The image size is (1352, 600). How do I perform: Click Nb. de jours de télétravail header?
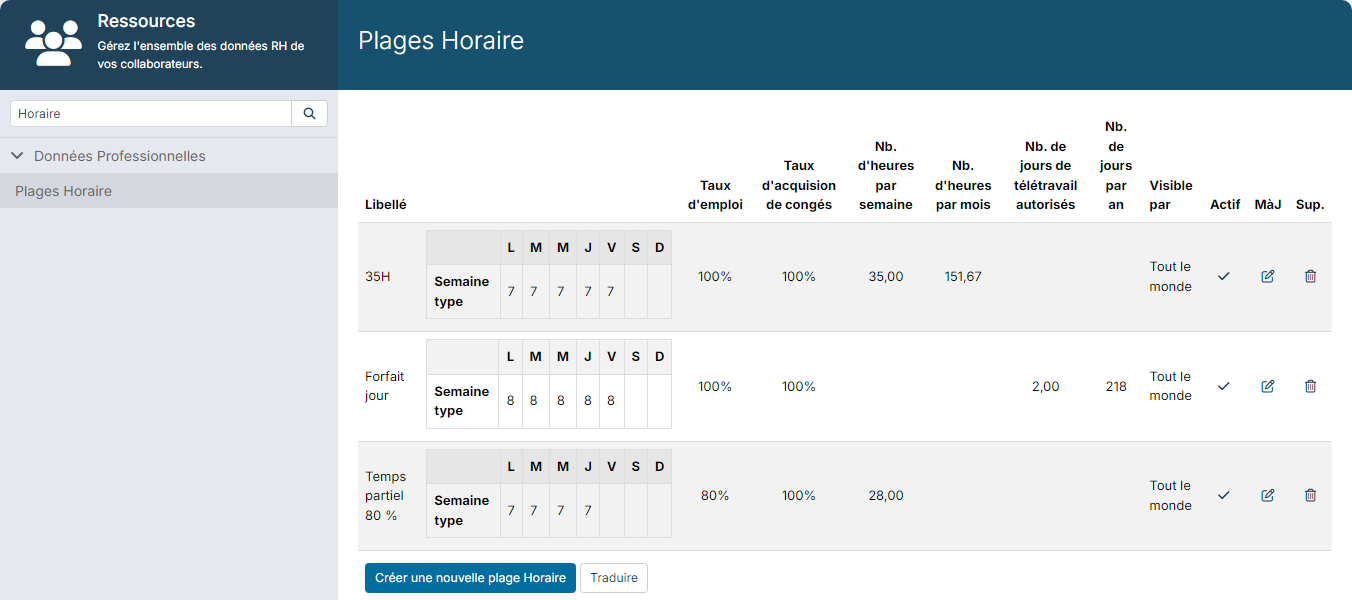click(1046, 175)
